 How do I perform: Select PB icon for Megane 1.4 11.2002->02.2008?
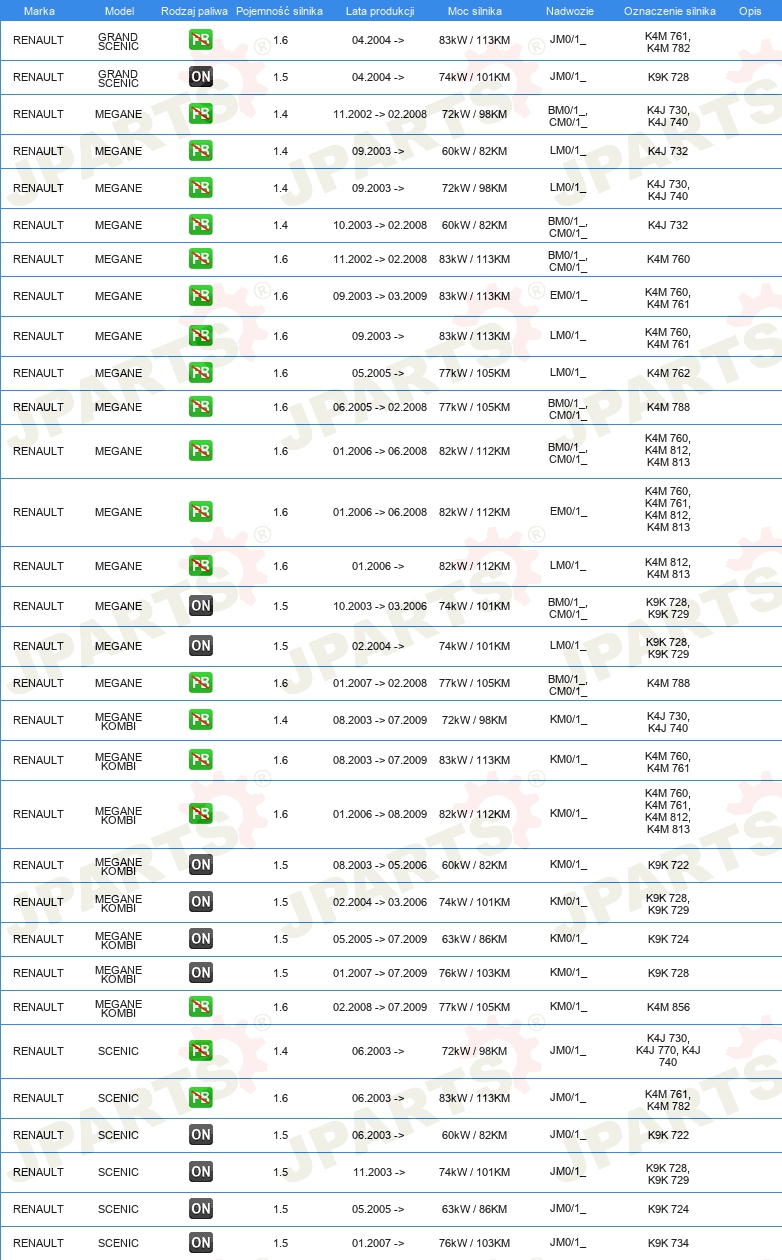(200, 114)
